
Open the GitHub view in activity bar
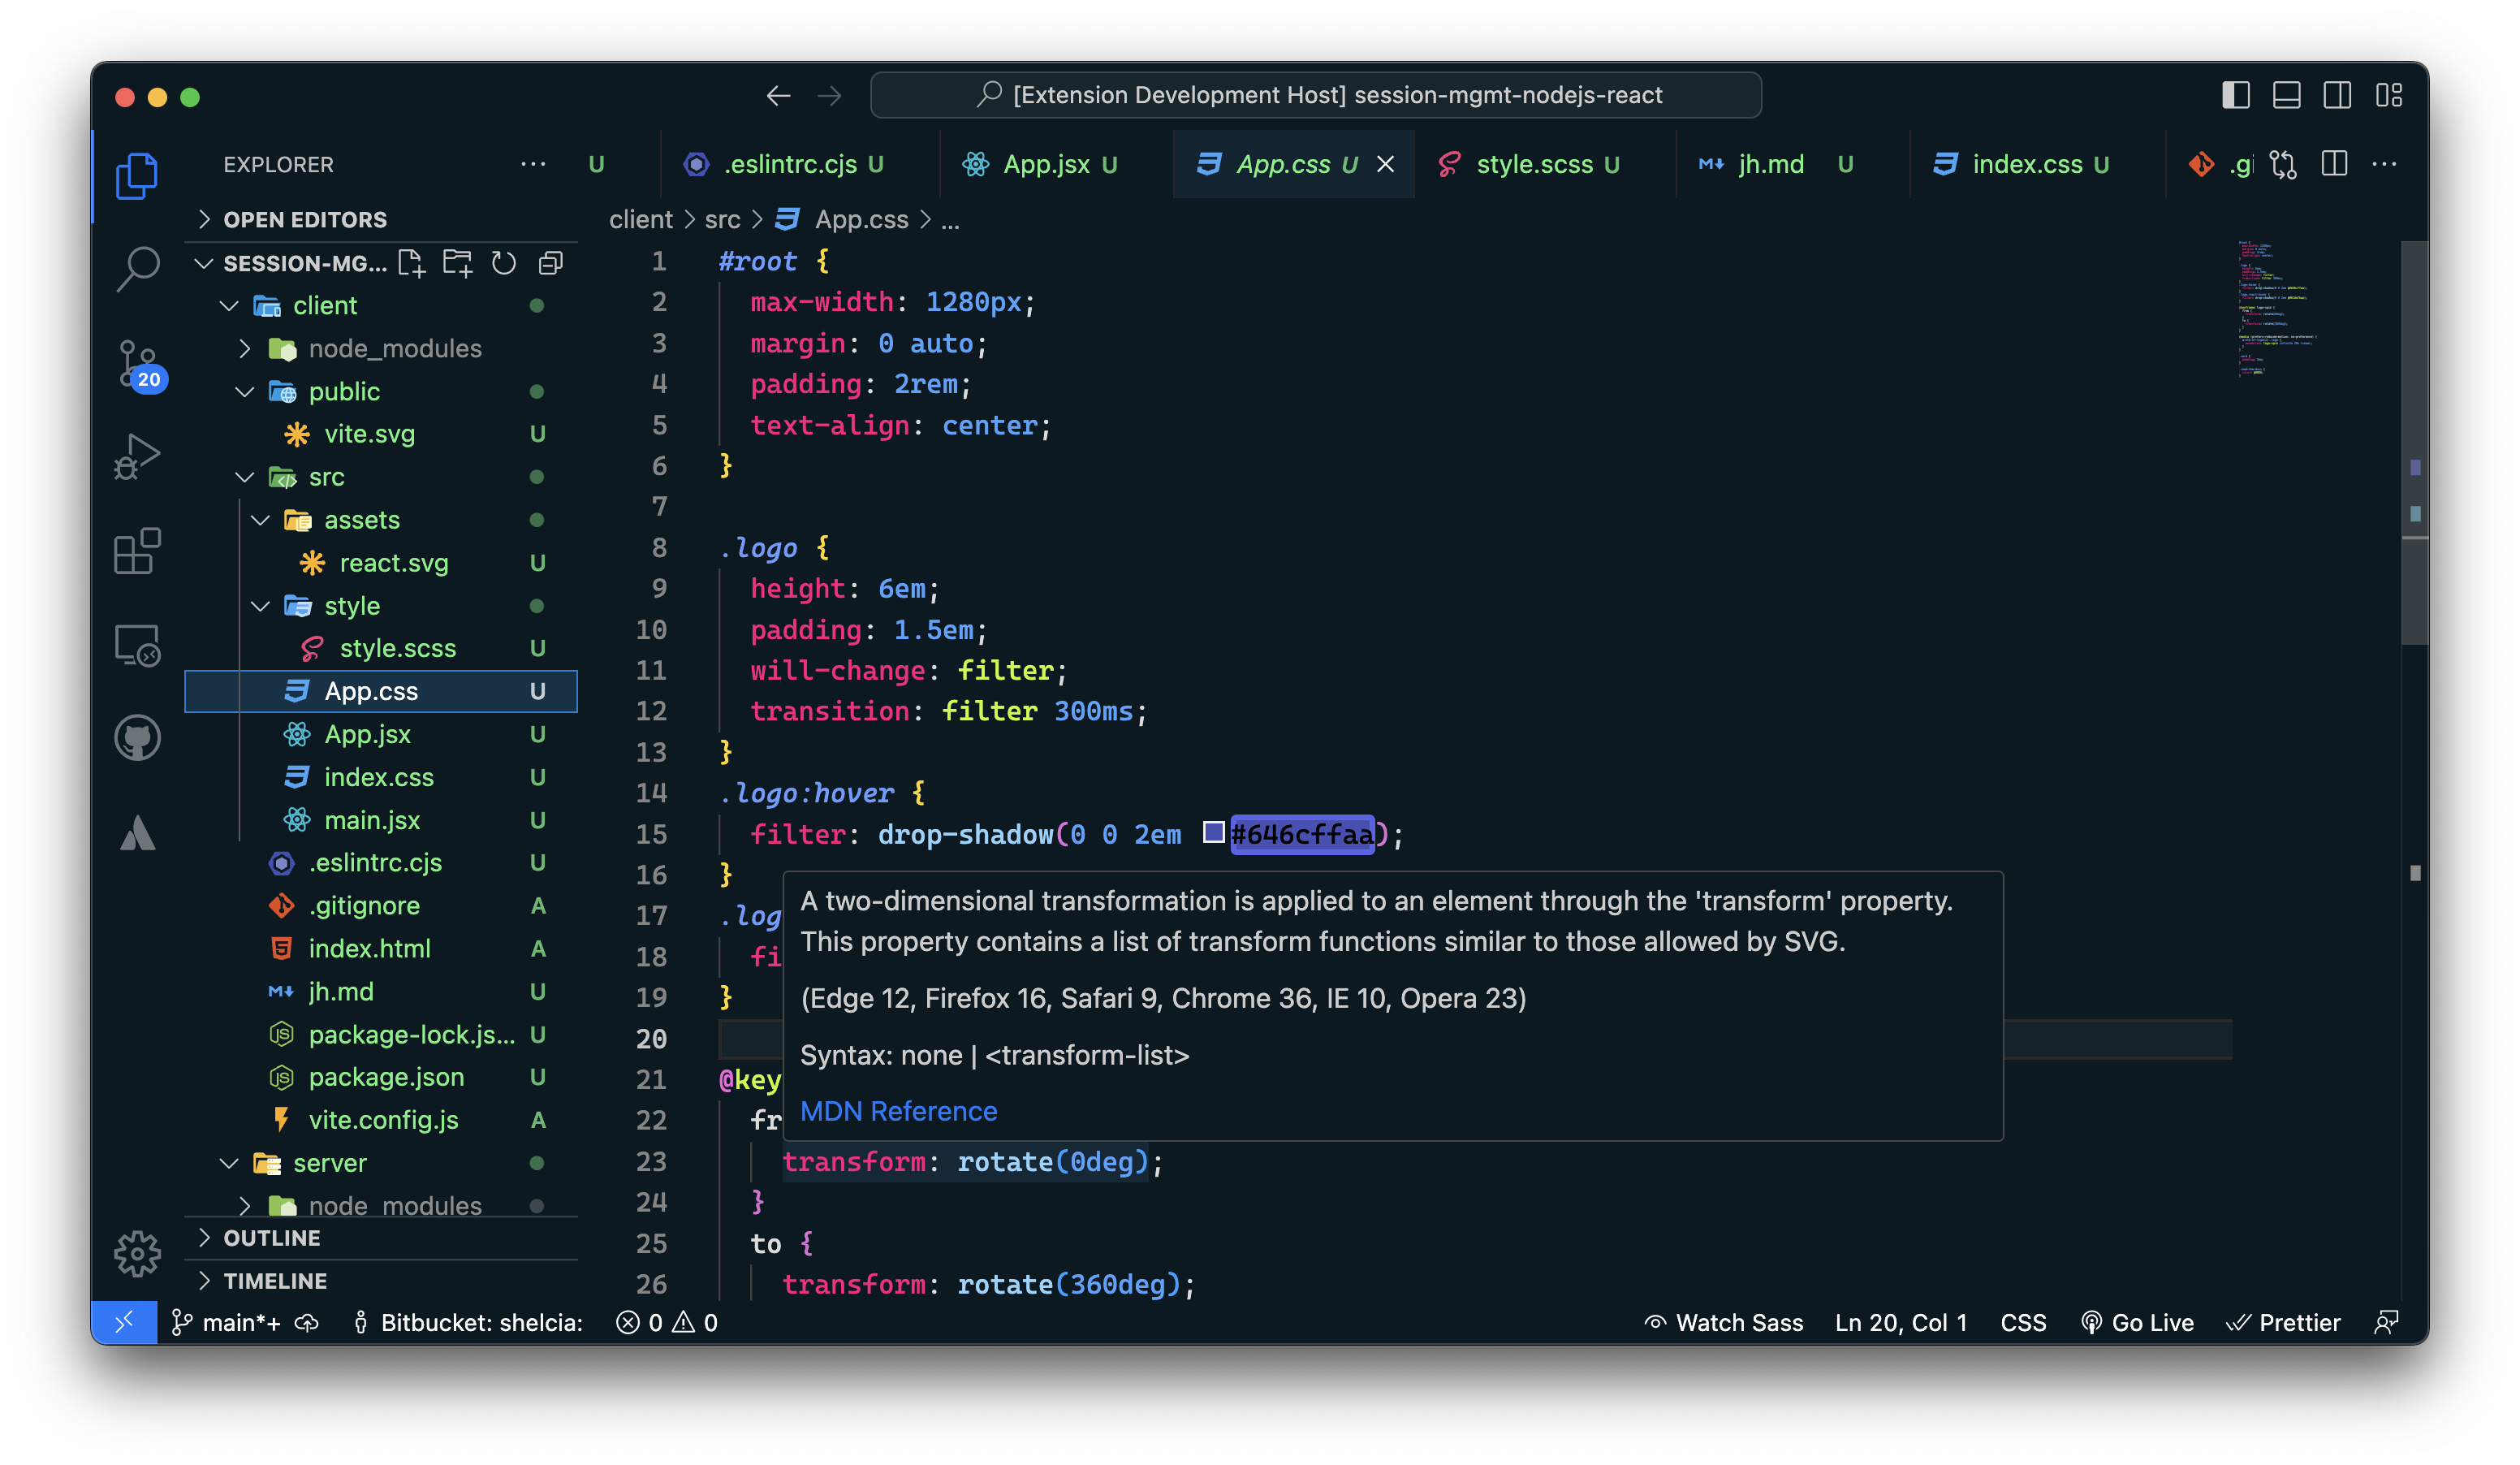tap(137, 738)
